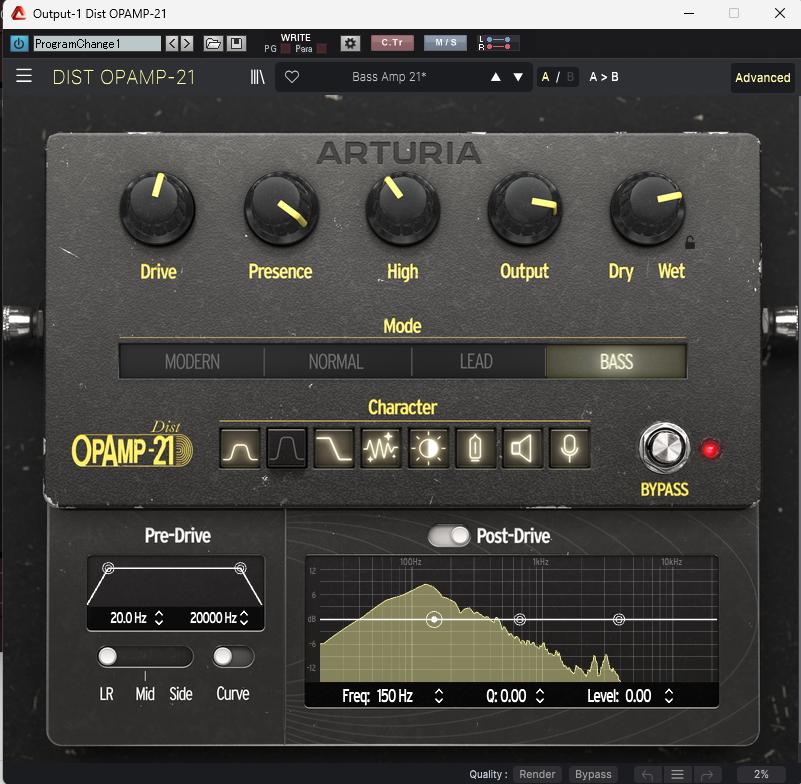The width and height of the screenshot is (801, 784).
Task: Click the Pre-Drive high cut handle
Action: 240,568
